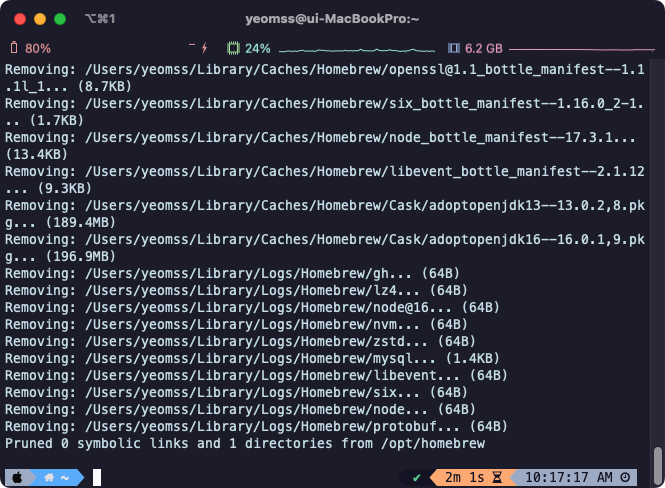
Task: Click the red close window button
Action: coord(20,19)
